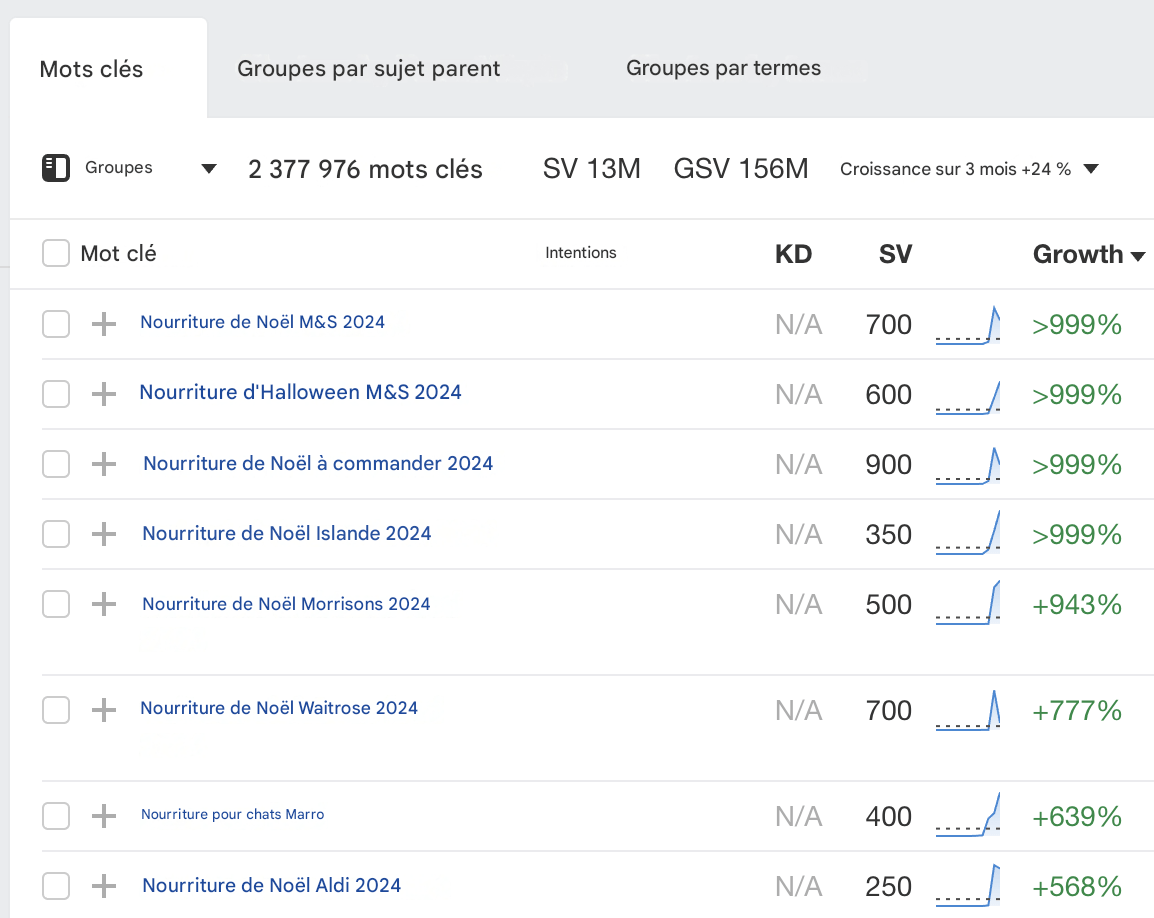Screen dimensions: 1154x918
Task: Click the SV value 350
Action: pyautogui.click(x=888, y=534)
